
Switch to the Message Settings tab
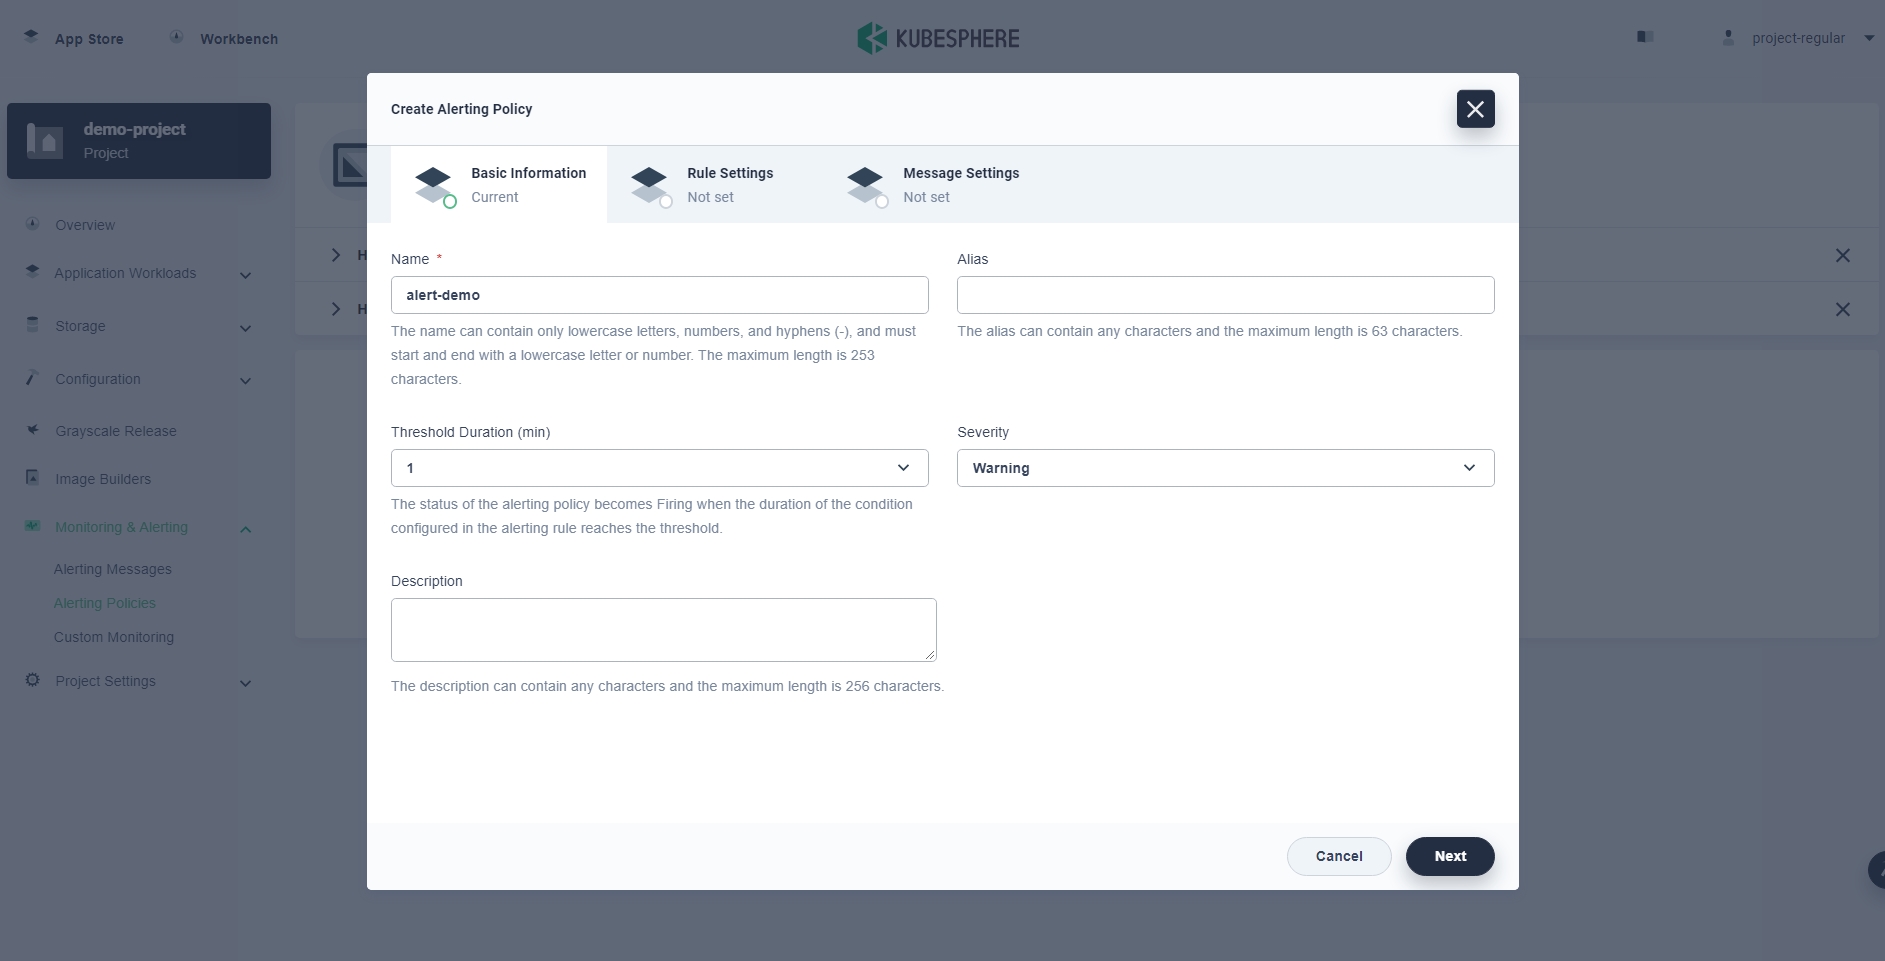coord(960,184)
